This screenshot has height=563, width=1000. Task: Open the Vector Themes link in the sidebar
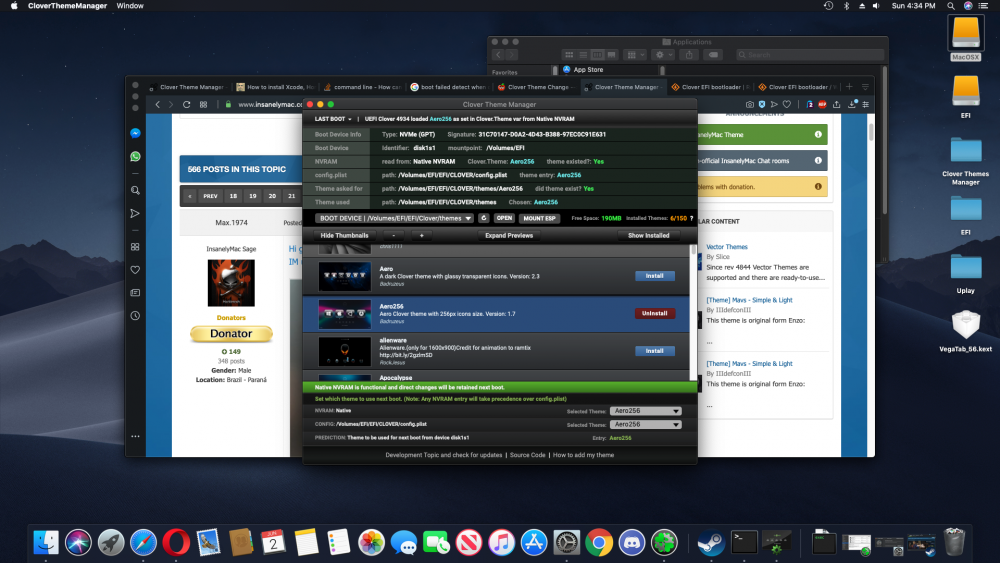(x=726, y=247)
